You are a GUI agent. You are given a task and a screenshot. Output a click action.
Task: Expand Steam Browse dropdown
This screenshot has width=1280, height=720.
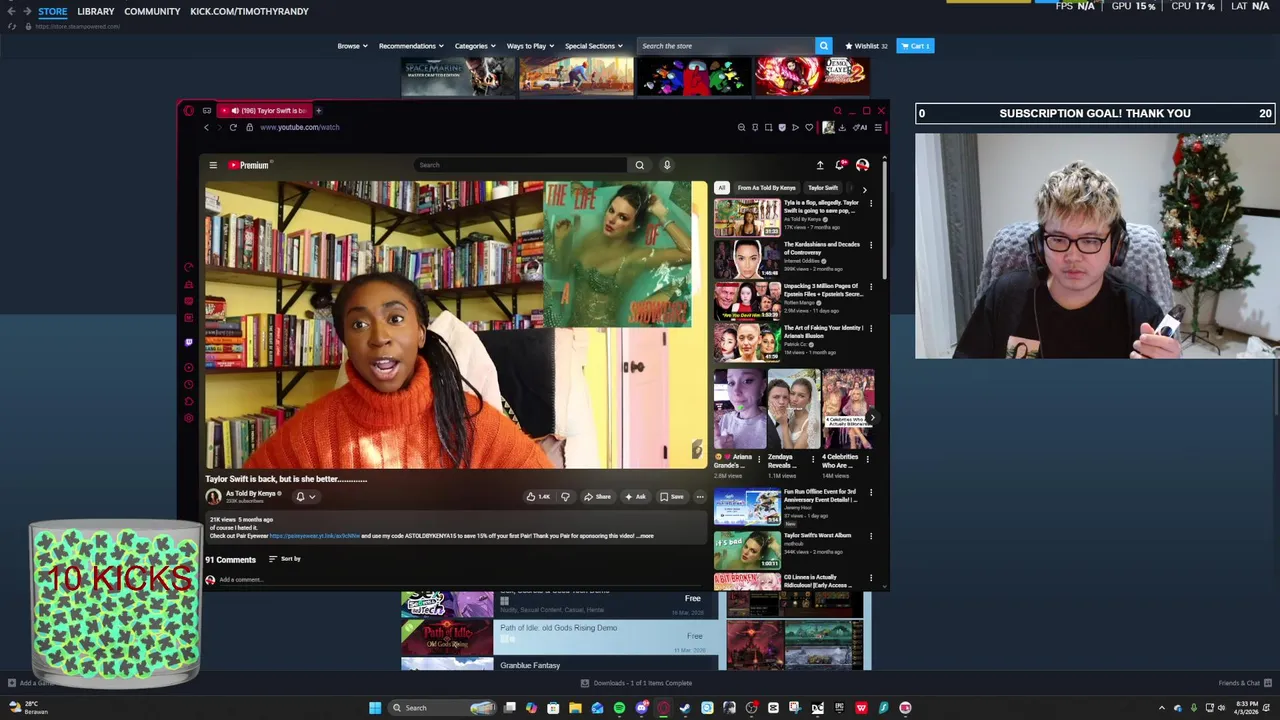352,46
